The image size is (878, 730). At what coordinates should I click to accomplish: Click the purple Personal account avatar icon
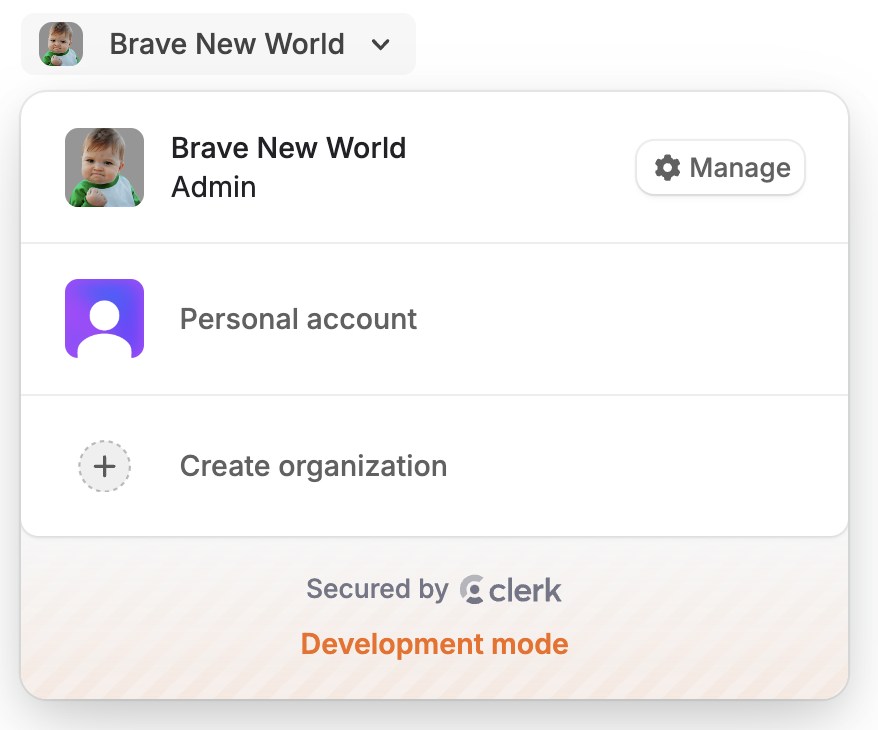tap(105, 319)
